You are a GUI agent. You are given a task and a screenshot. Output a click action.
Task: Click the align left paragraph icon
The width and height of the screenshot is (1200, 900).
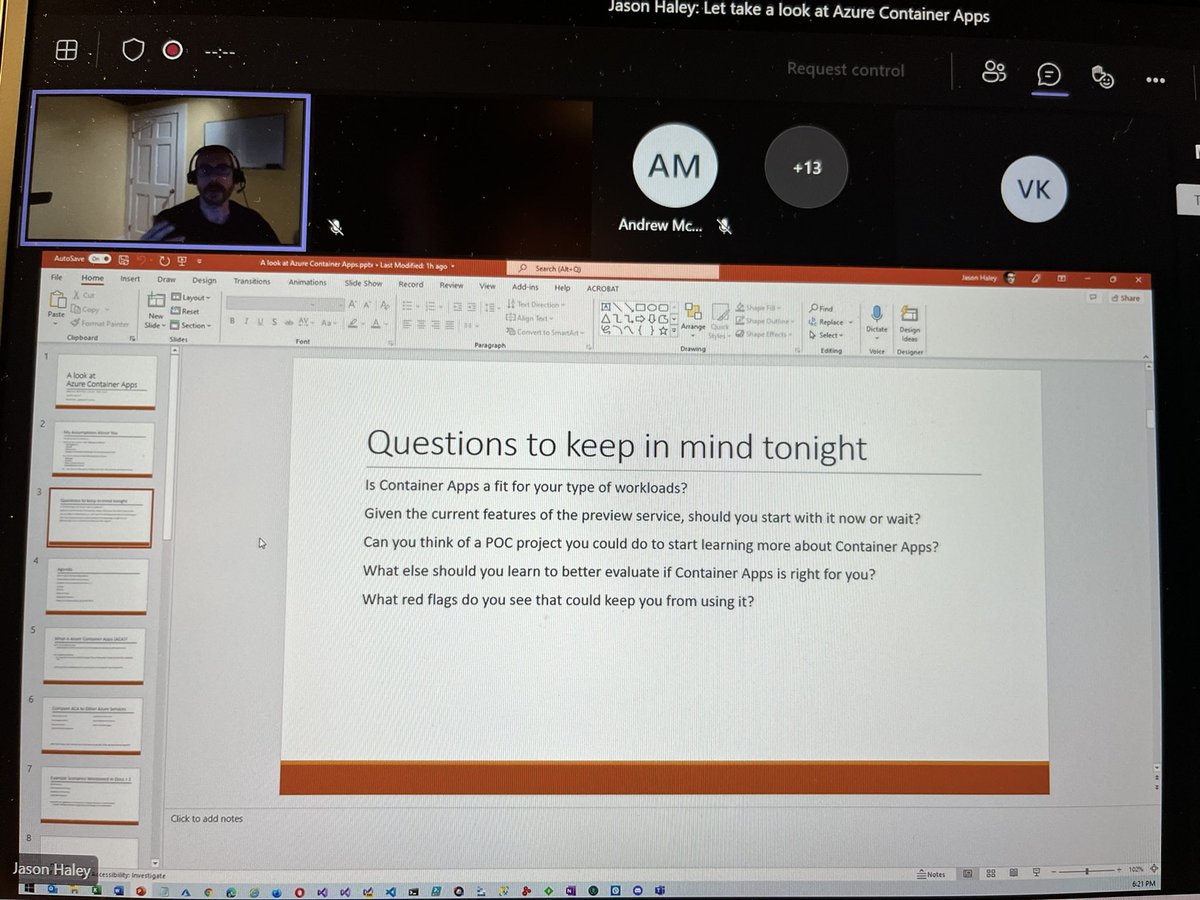point(408,324)
